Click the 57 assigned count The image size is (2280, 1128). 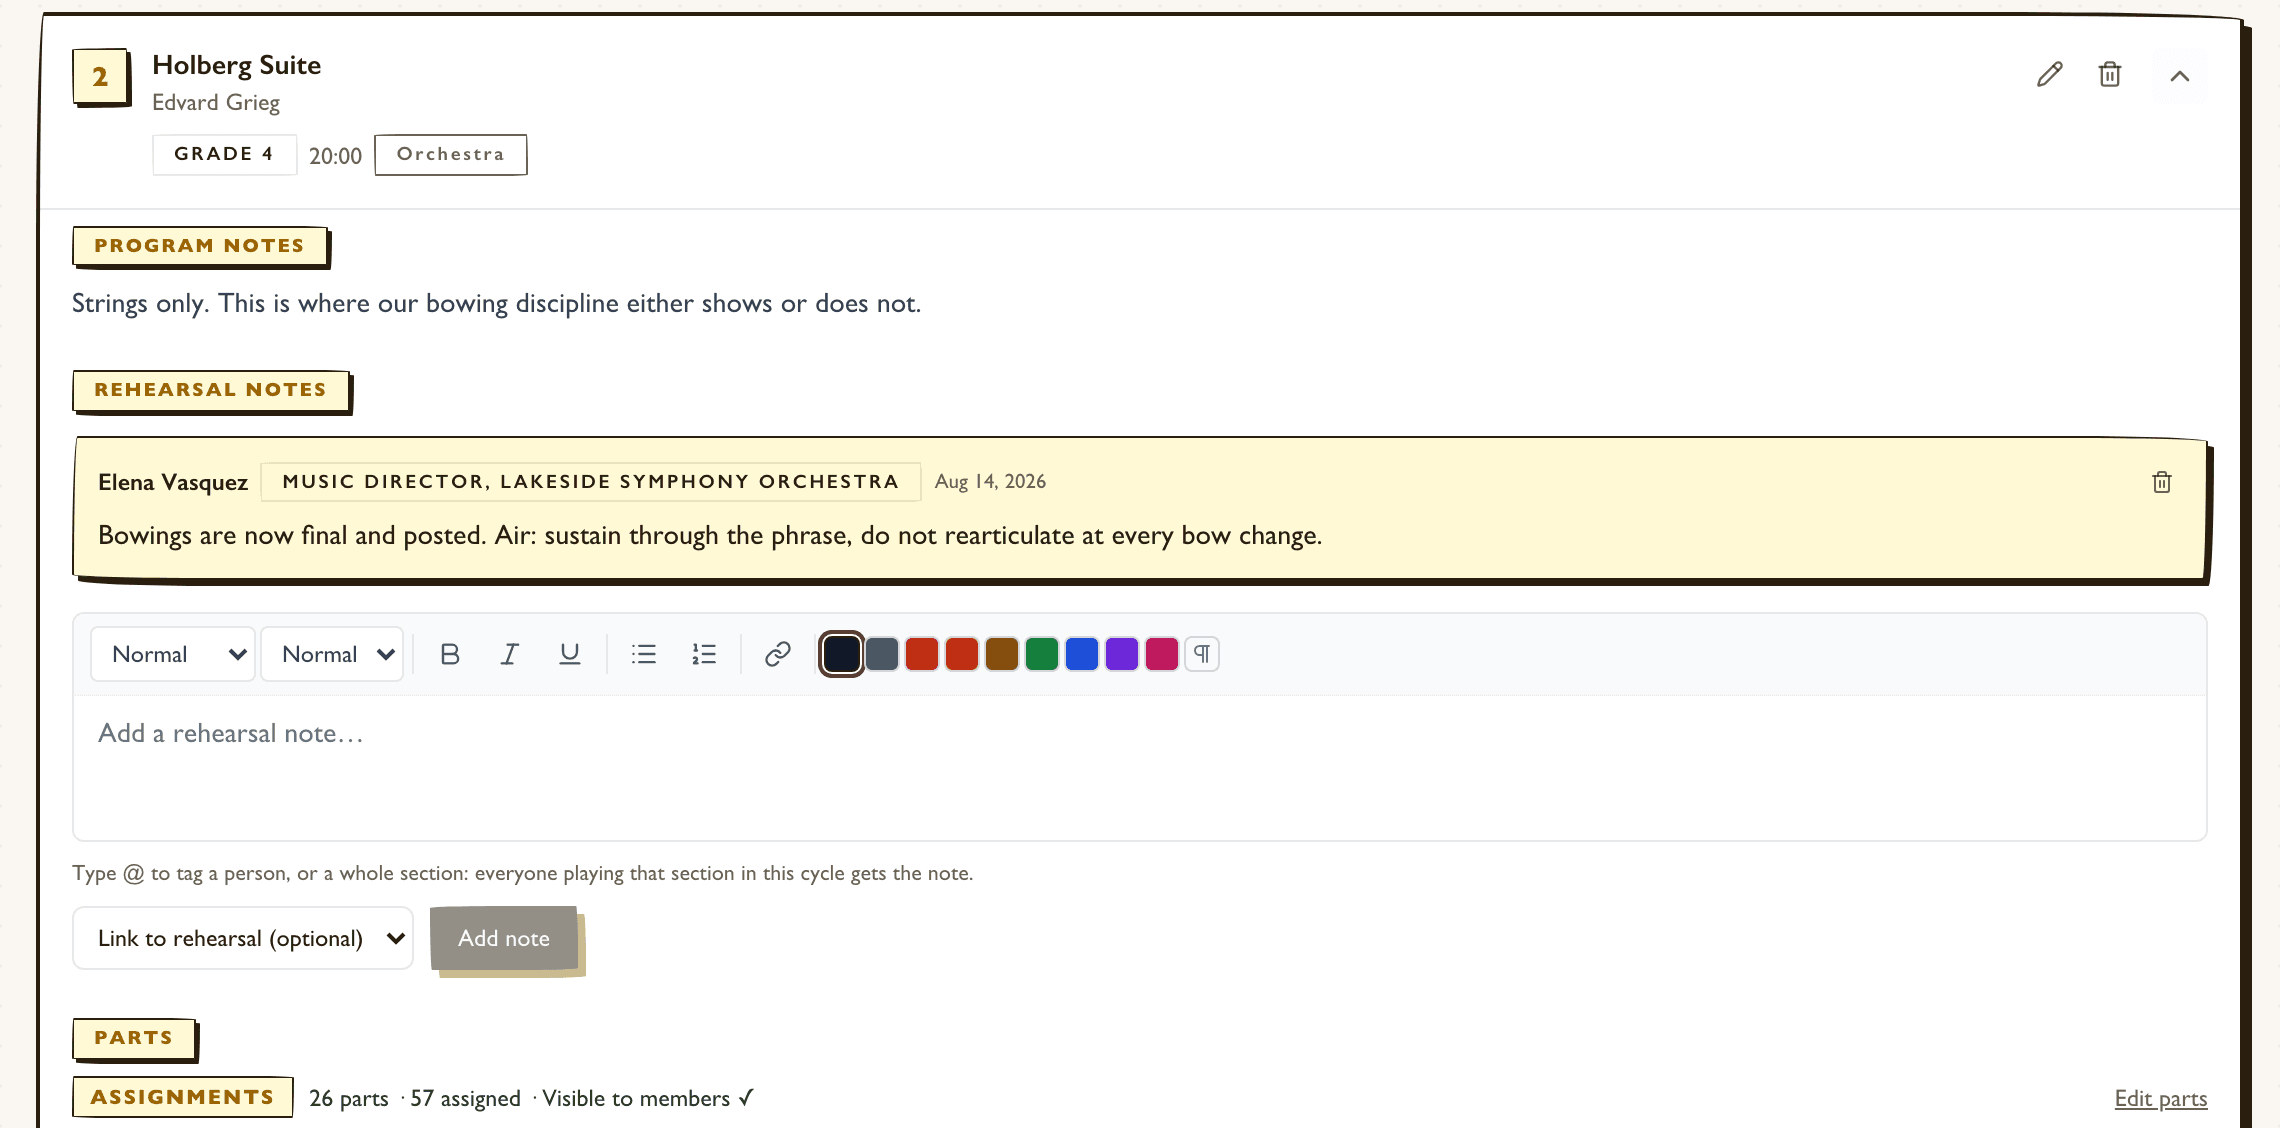[465, 1098]
